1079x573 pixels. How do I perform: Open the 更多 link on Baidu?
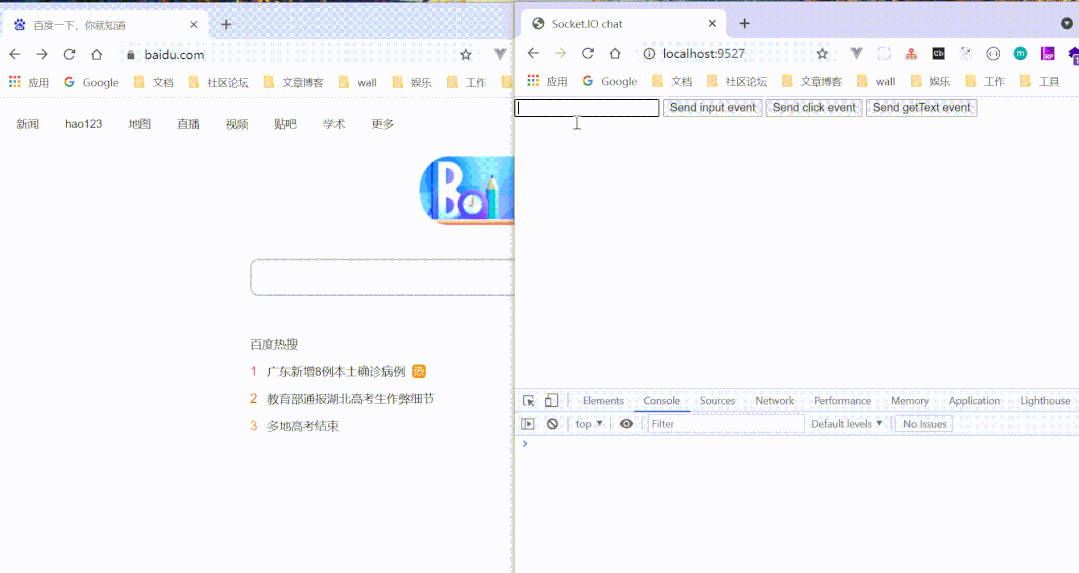pos(383,124)
